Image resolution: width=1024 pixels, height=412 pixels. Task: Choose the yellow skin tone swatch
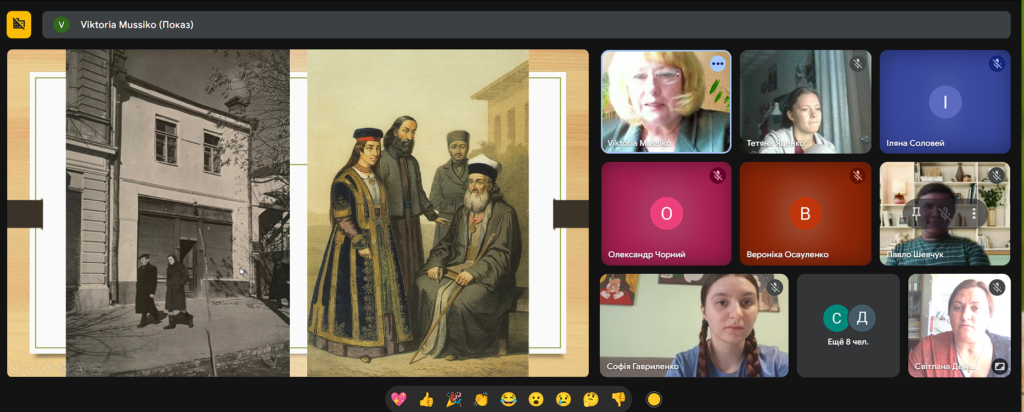click(654, 399)
